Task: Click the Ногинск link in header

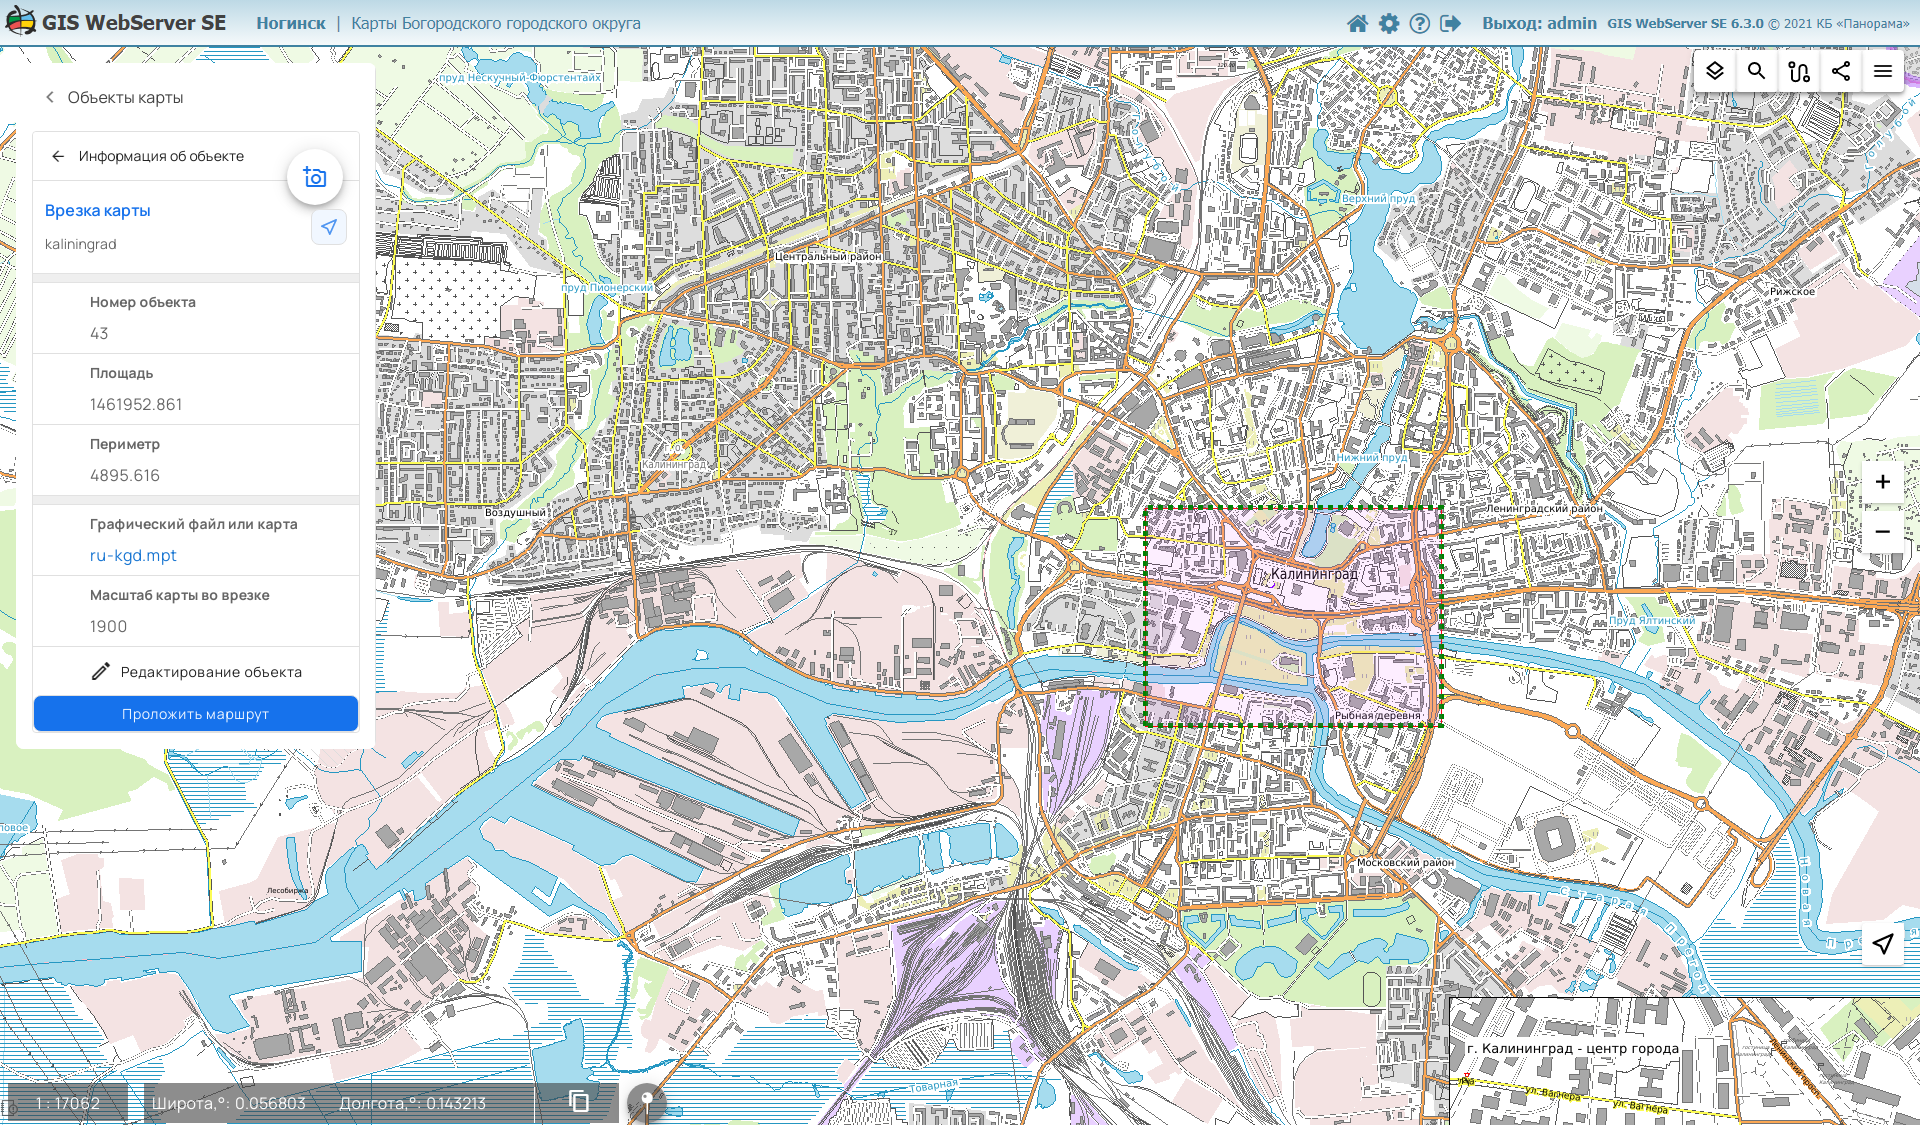Action: click(291, 23)
